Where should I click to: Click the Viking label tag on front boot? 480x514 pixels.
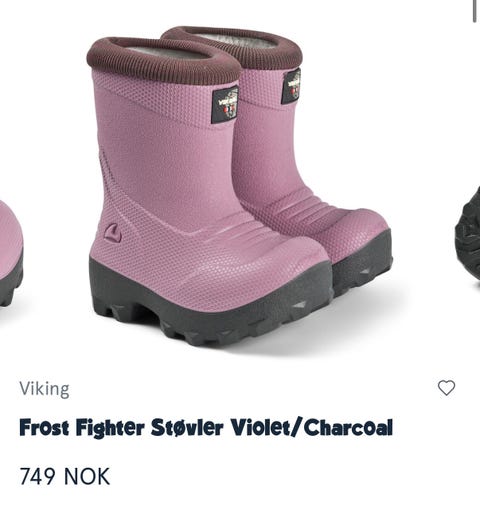225,105
